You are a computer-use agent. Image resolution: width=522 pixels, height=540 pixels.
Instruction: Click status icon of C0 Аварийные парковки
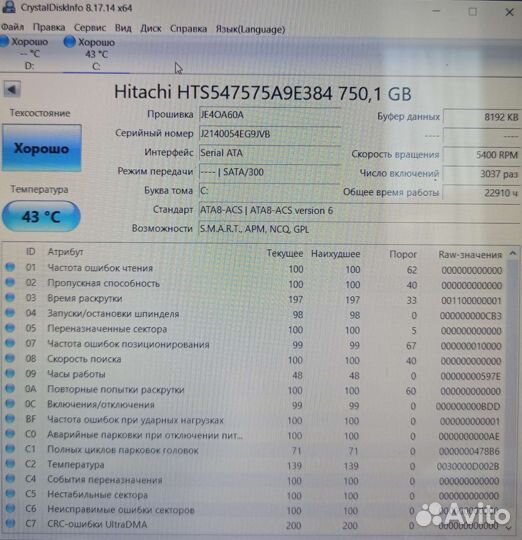coord(10,434)
